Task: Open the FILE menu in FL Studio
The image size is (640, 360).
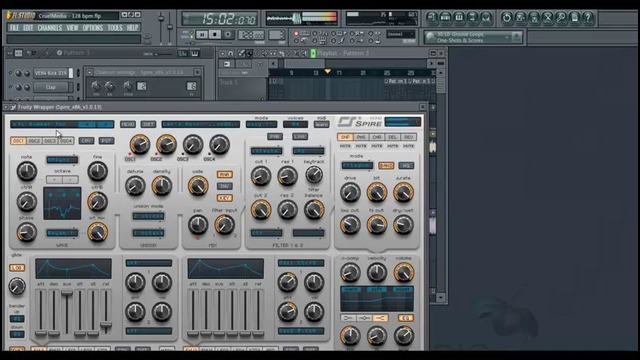Action: (x=14, y=28)
